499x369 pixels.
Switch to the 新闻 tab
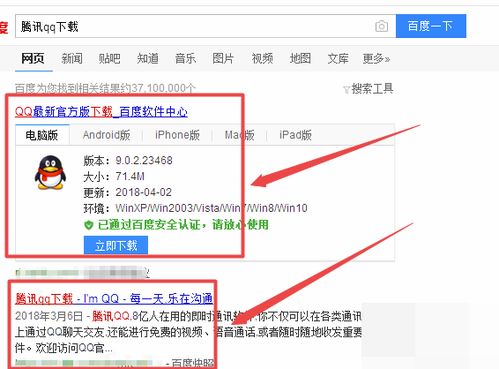[x=72, y=59]
